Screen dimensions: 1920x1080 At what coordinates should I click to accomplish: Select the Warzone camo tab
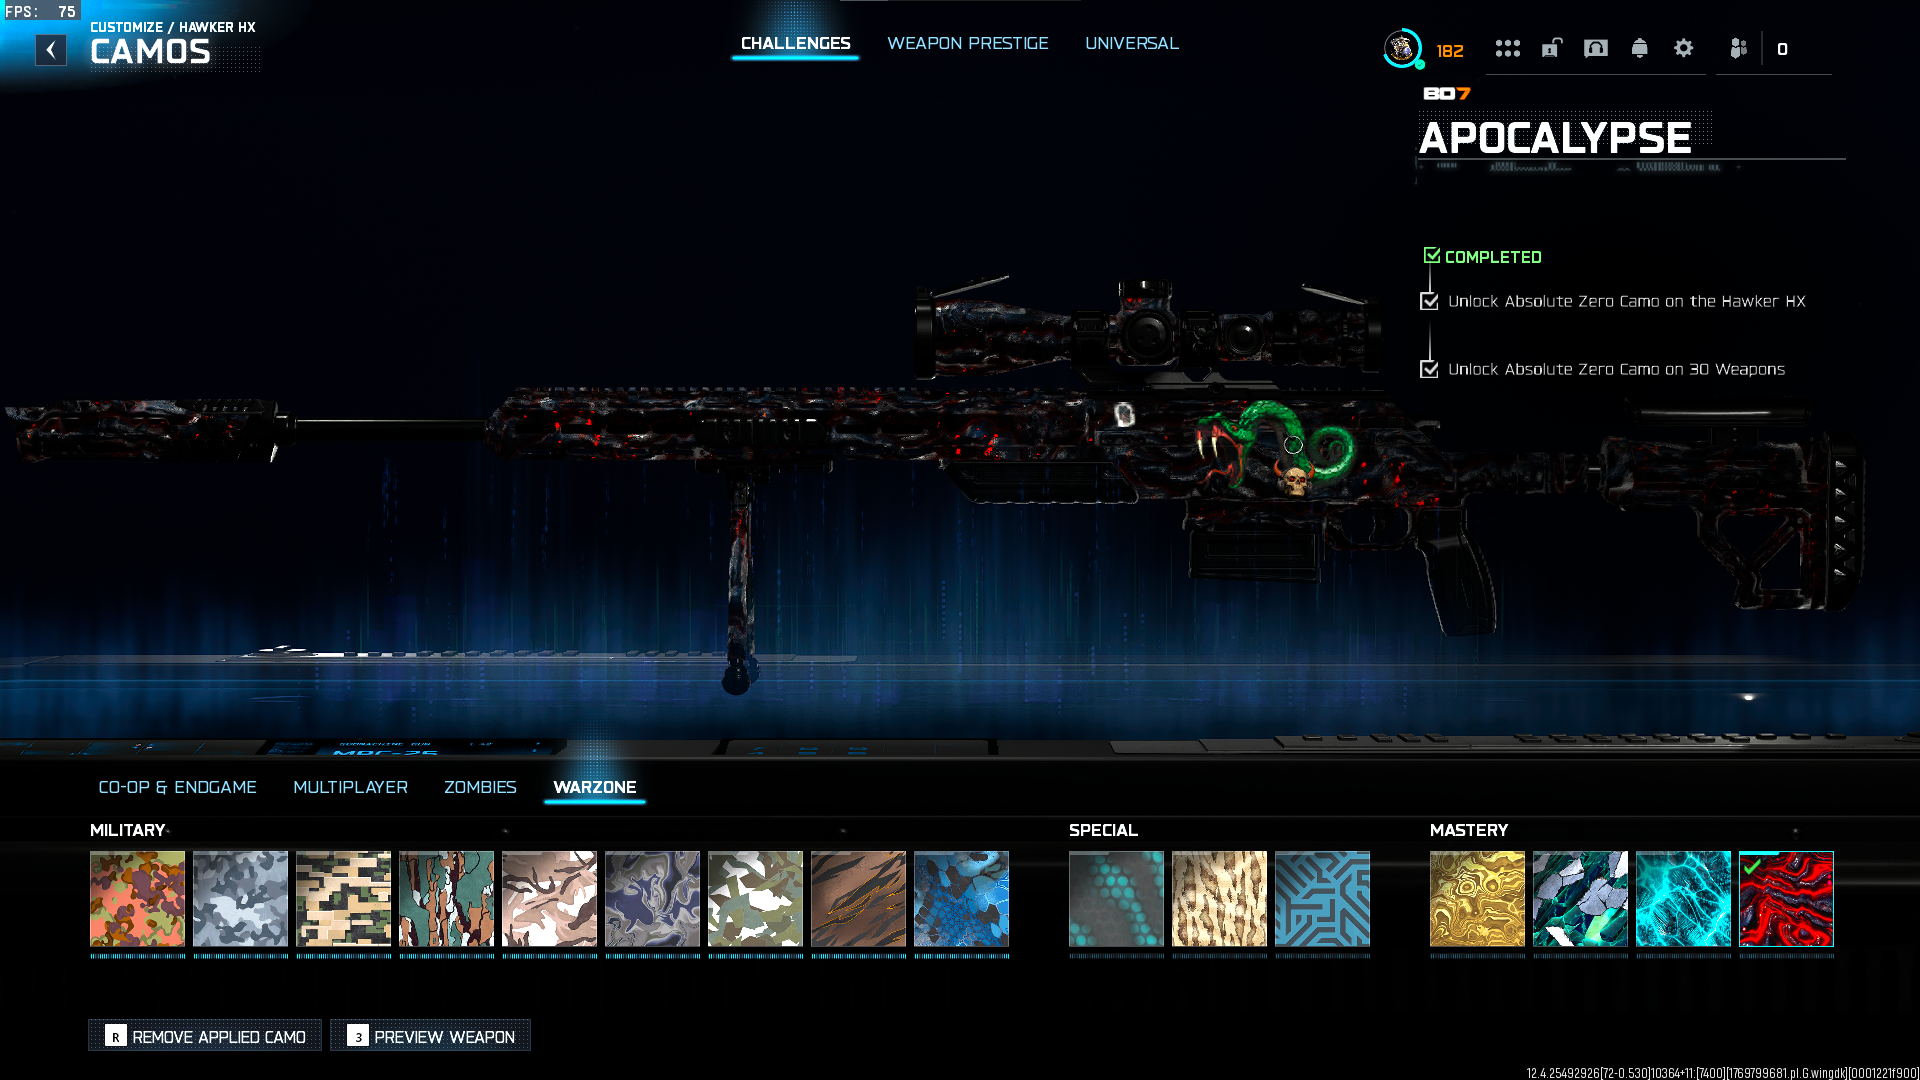(595, 787)
